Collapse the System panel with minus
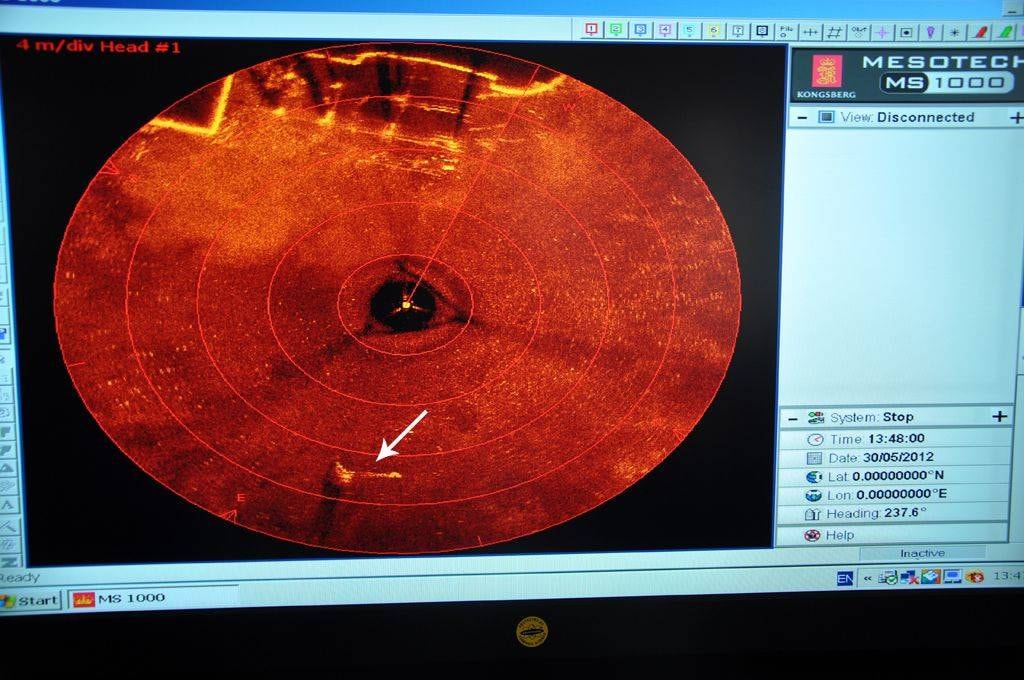The height and width of the screenshot is (680, 1024). click(x=792, y=418)
